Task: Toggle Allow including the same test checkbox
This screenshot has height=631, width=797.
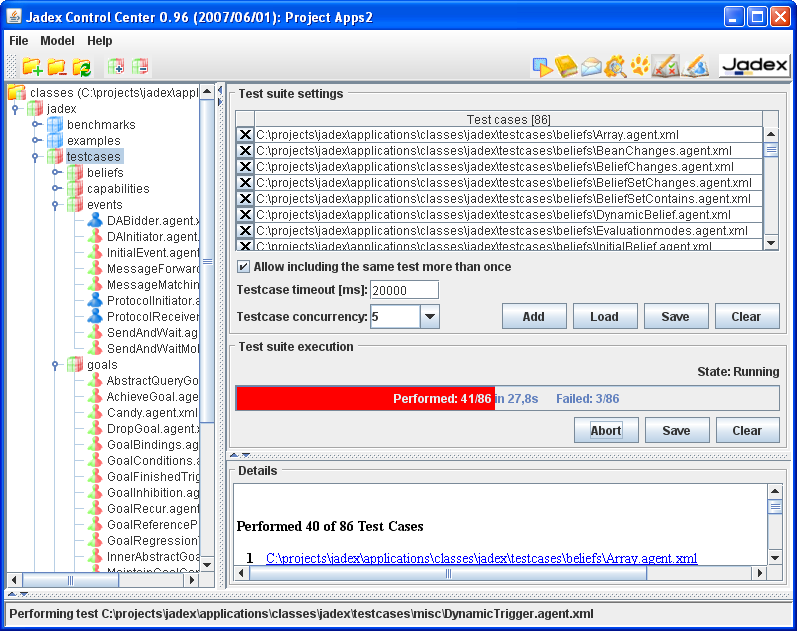Action: (243, 266)
